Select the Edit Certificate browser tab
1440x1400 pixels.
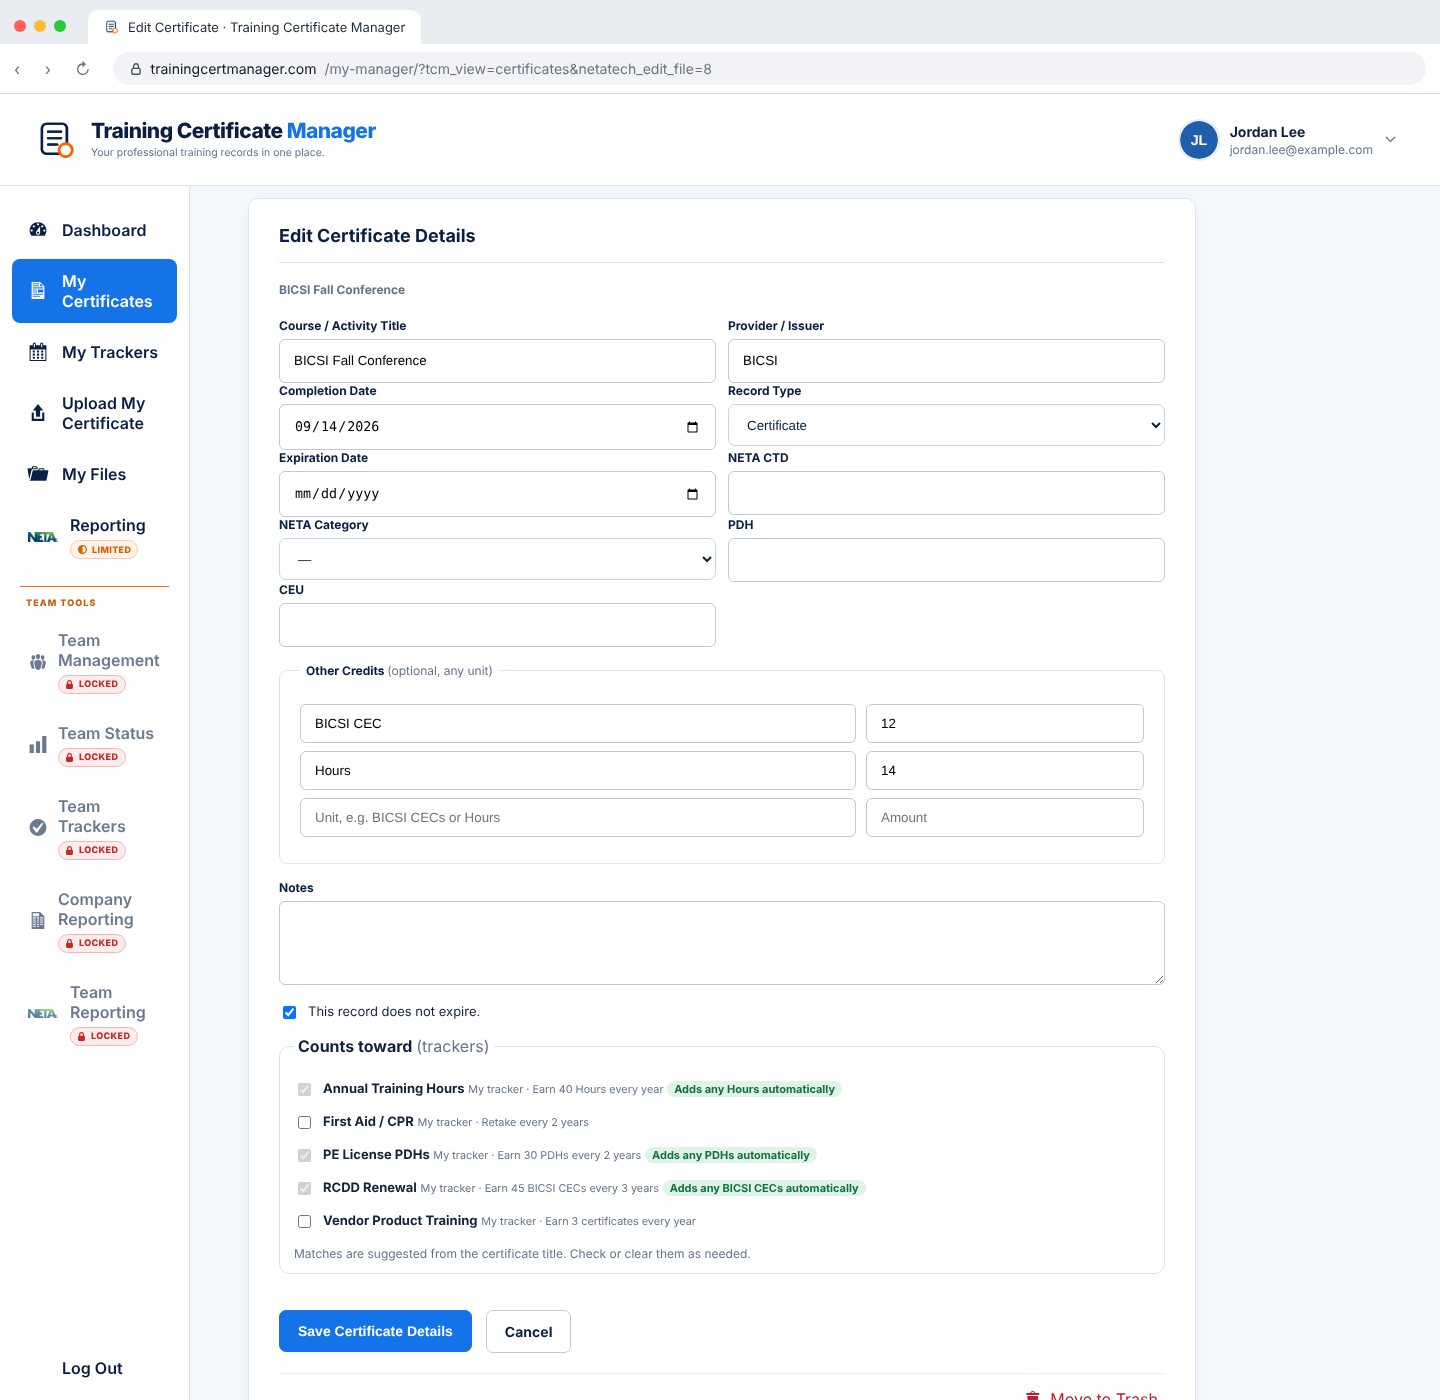[x=255, y=27]
